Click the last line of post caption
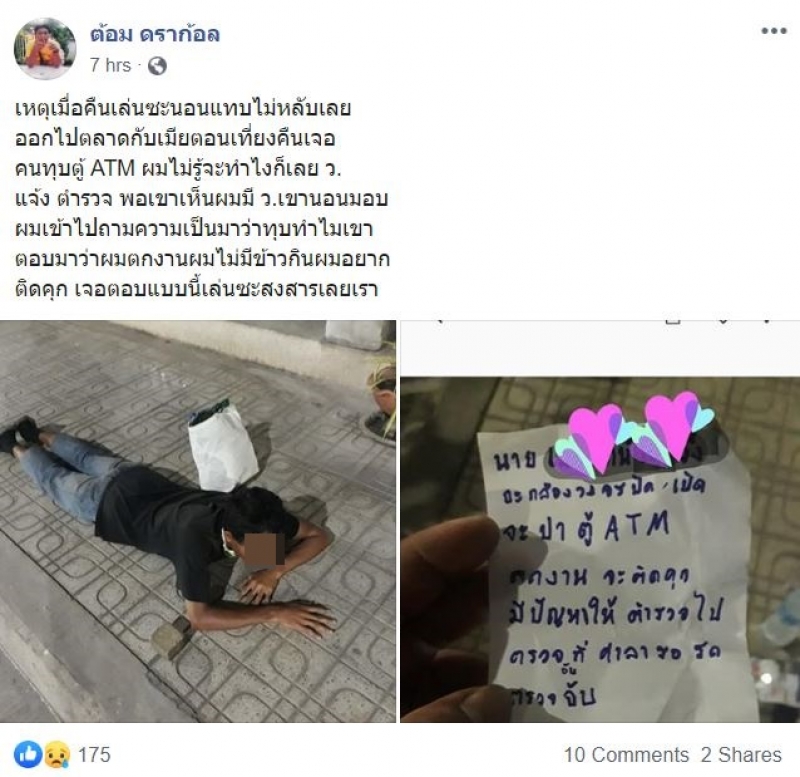The width and height of the screenshot is (800, 777). 196,289
